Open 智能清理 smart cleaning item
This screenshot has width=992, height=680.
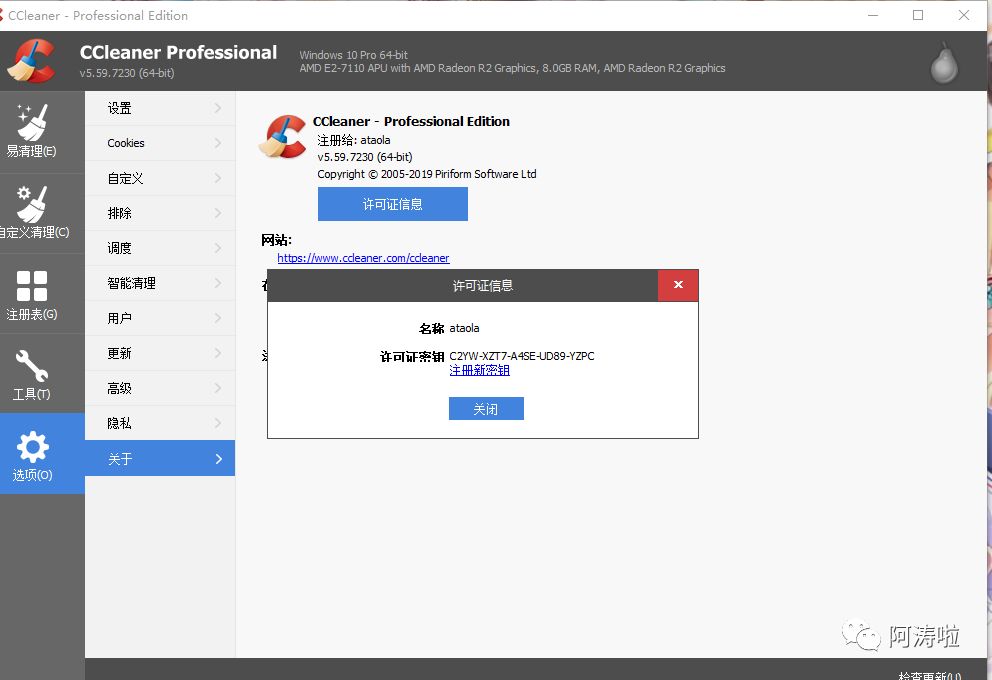click(x=160, y=283)
